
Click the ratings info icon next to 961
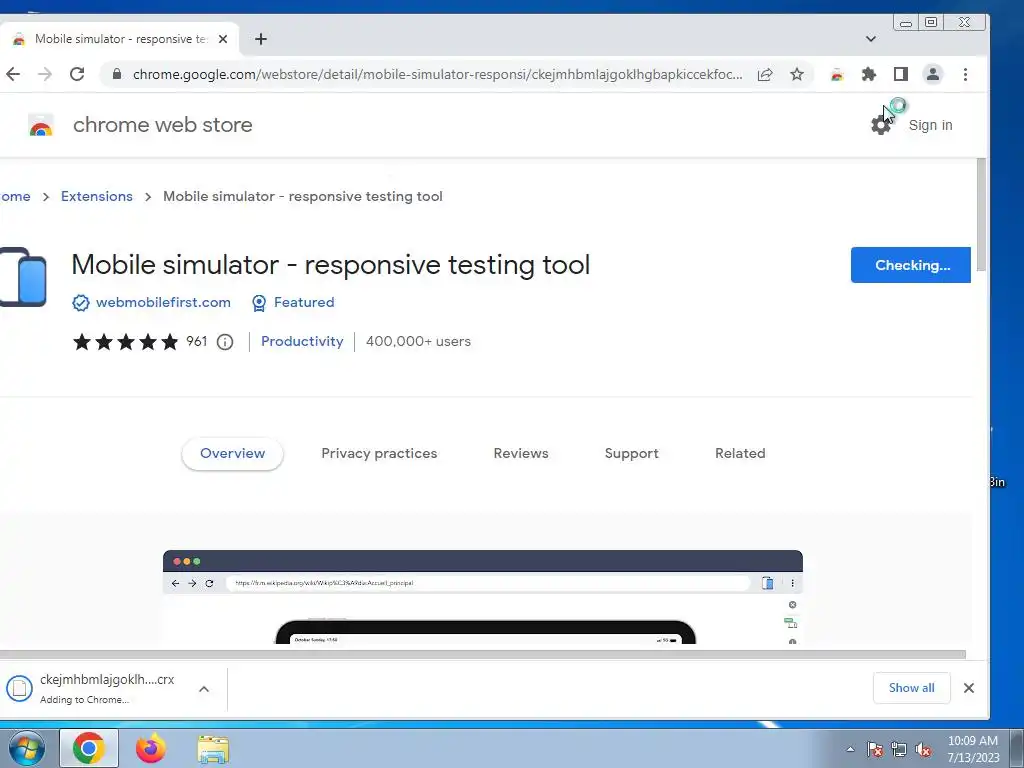225,342
